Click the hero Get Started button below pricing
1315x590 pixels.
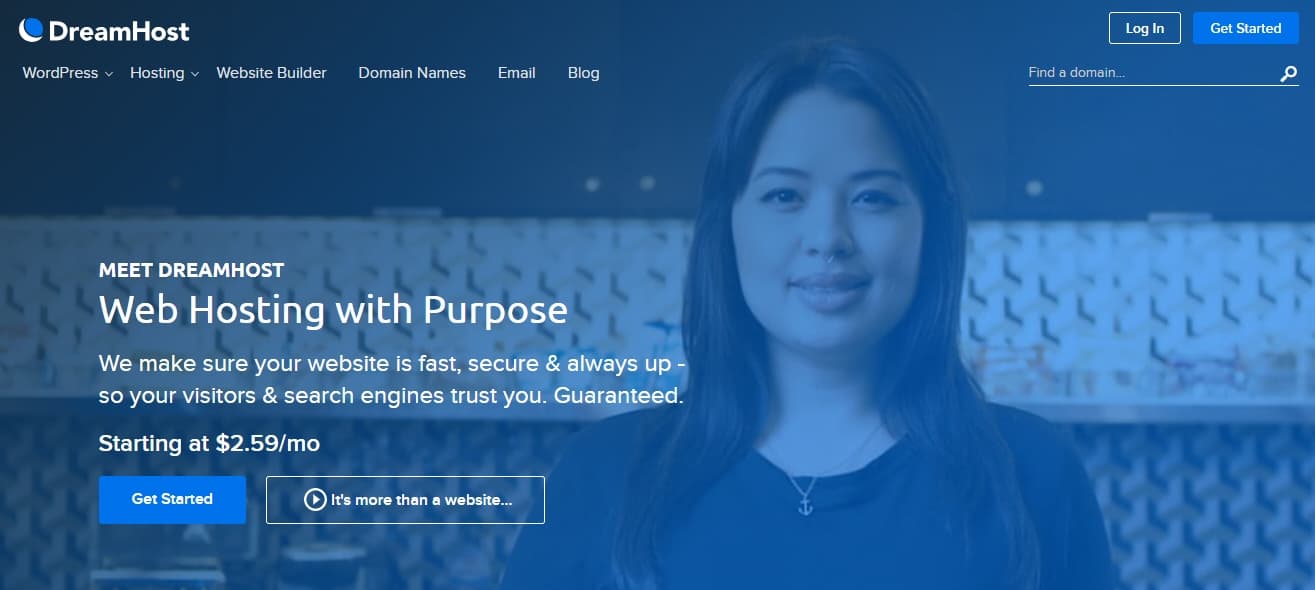pyautogui.click(x=172, y=499)
